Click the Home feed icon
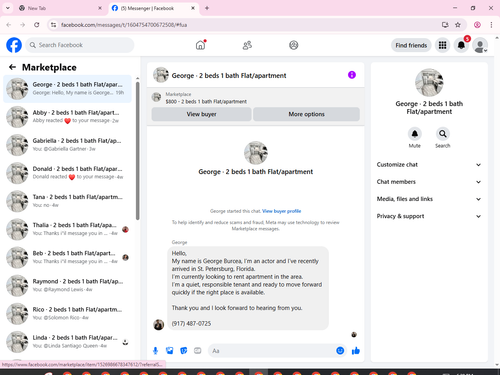This screenshot has height=375, width=500. (x=200, y=45)
